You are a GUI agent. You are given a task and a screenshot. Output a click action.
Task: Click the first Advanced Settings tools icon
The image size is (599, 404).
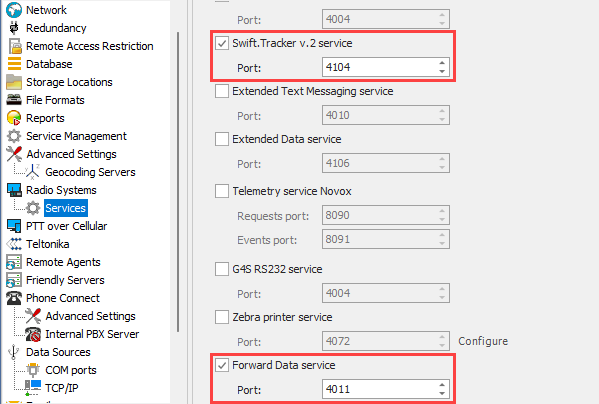(x=14, y=154)
